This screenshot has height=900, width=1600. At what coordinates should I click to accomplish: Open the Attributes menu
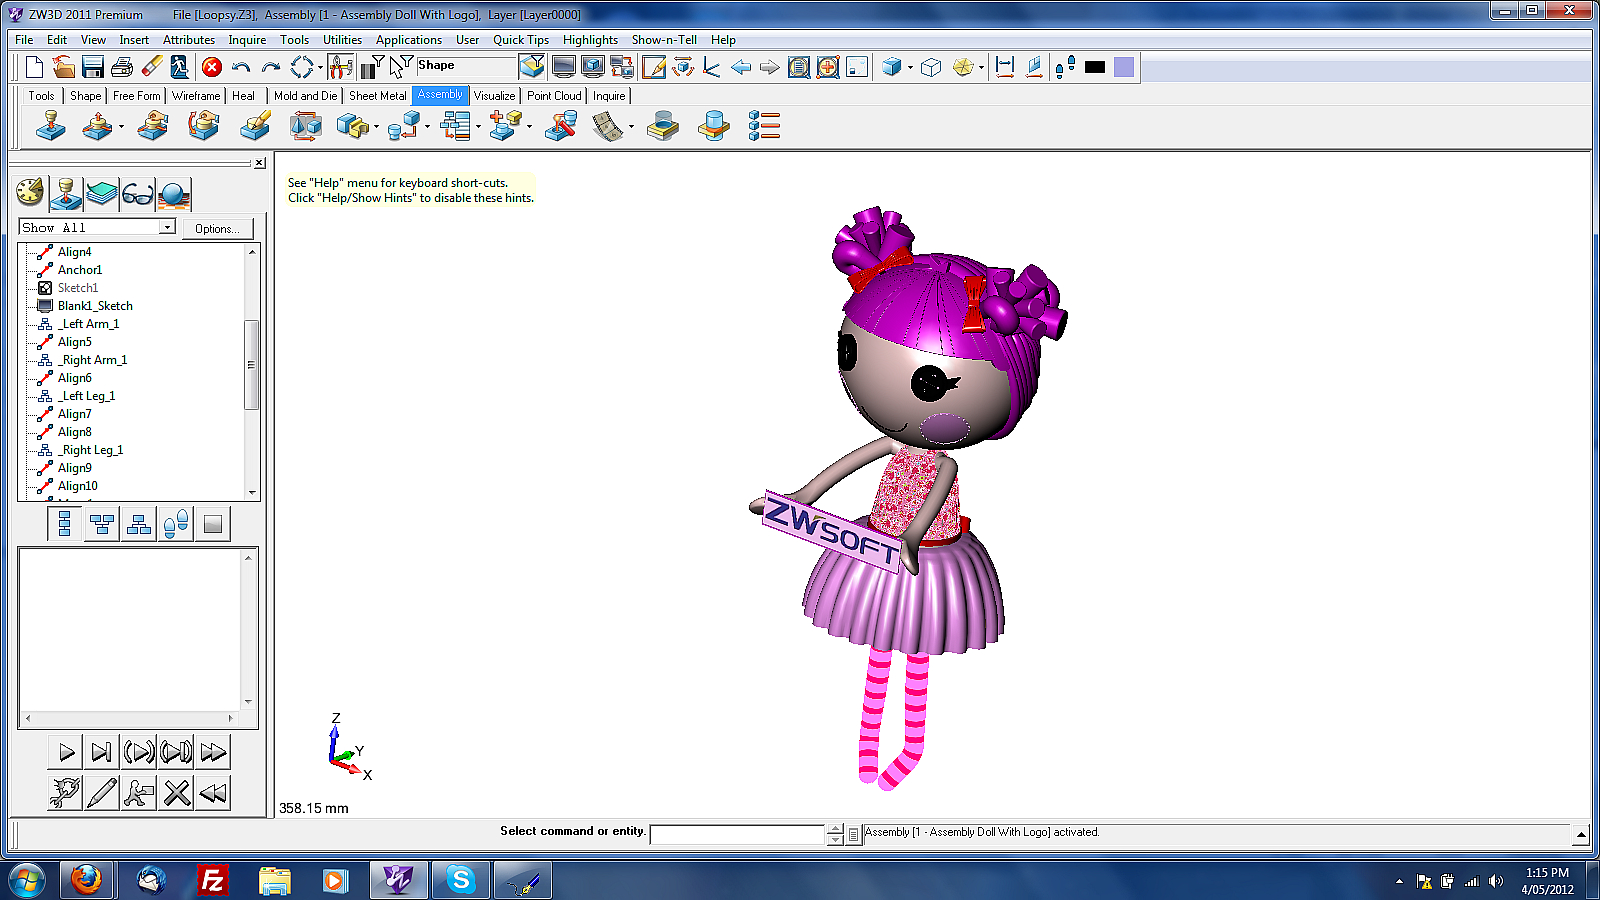189,40
